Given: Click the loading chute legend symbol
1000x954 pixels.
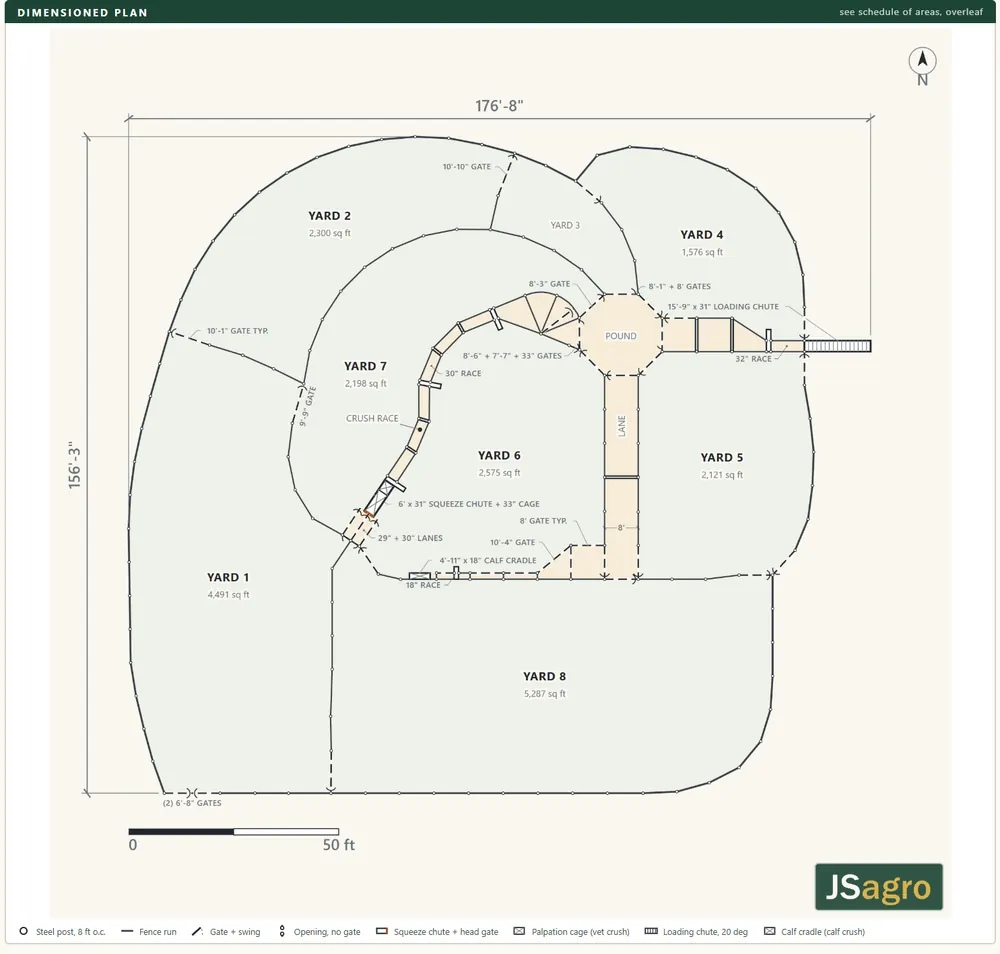Looking at the screenshot, I should 651,931.
